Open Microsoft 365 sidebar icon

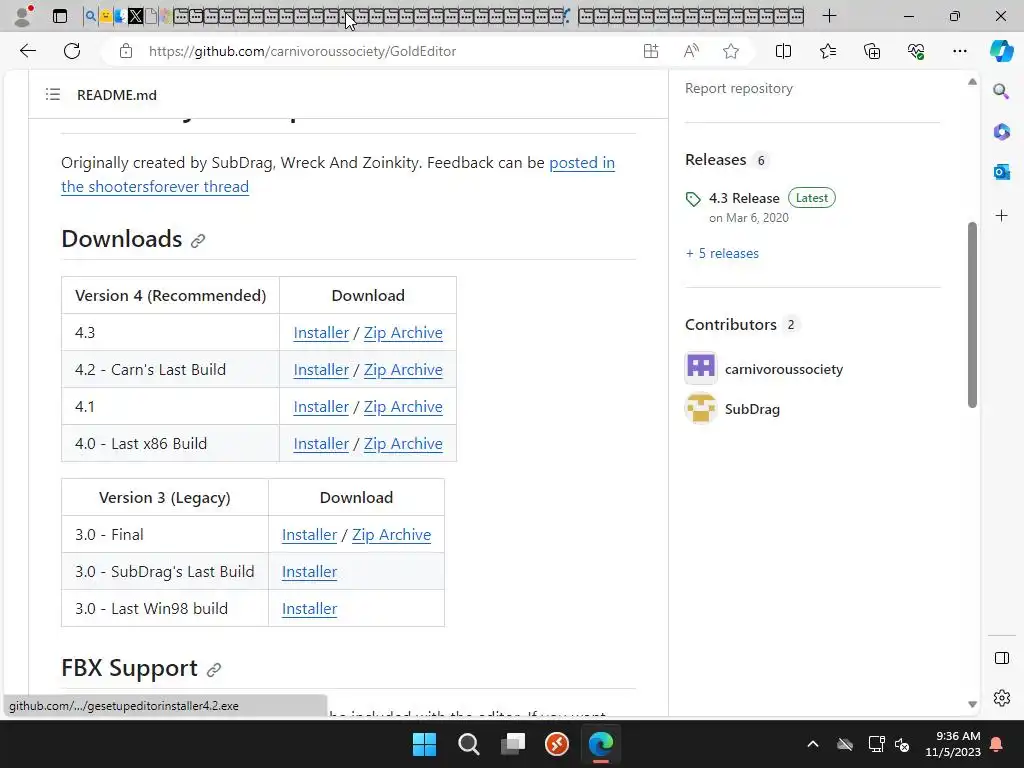1001,131
